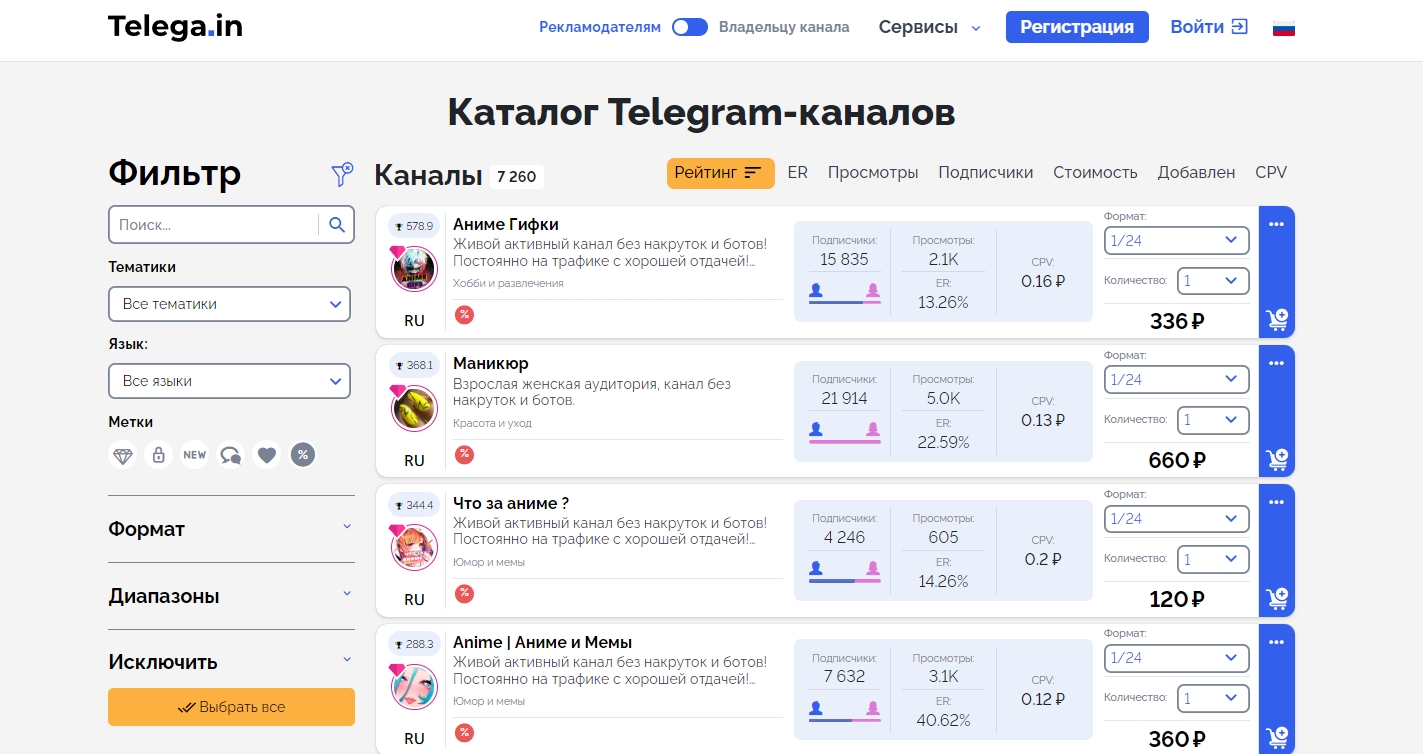Disable the percent discount tag filter
The width and height of the screenshot is (1423, 754).
point(303,454)
